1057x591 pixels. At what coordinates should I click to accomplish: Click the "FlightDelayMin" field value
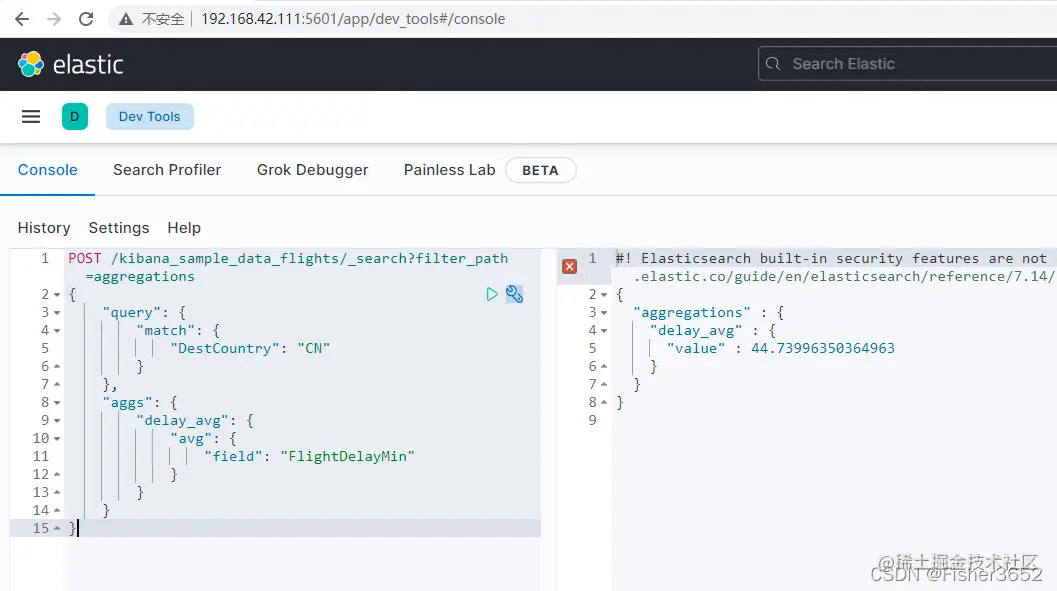click(347, 456)
